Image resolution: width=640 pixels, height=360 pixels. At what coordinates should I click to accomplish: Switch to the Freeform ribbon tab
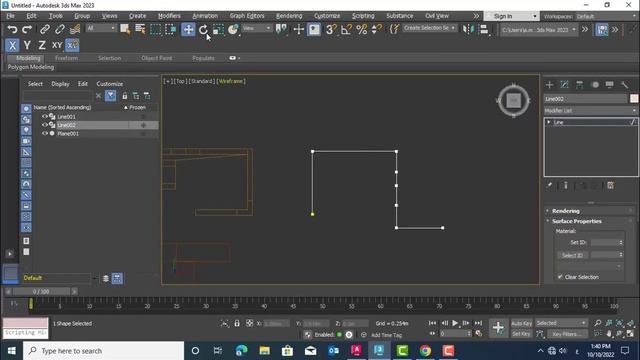pos(66,58)
